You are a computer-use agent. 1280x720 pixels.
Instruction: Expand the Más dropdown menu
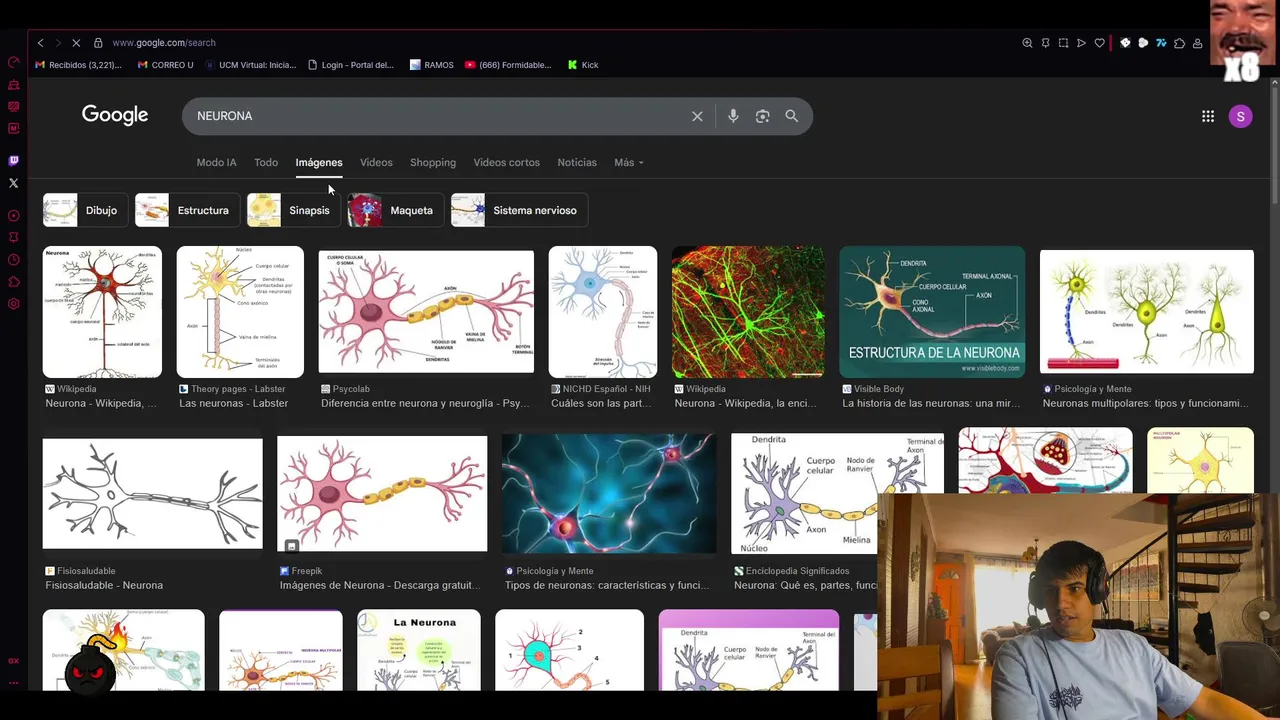tap(629, 162)
